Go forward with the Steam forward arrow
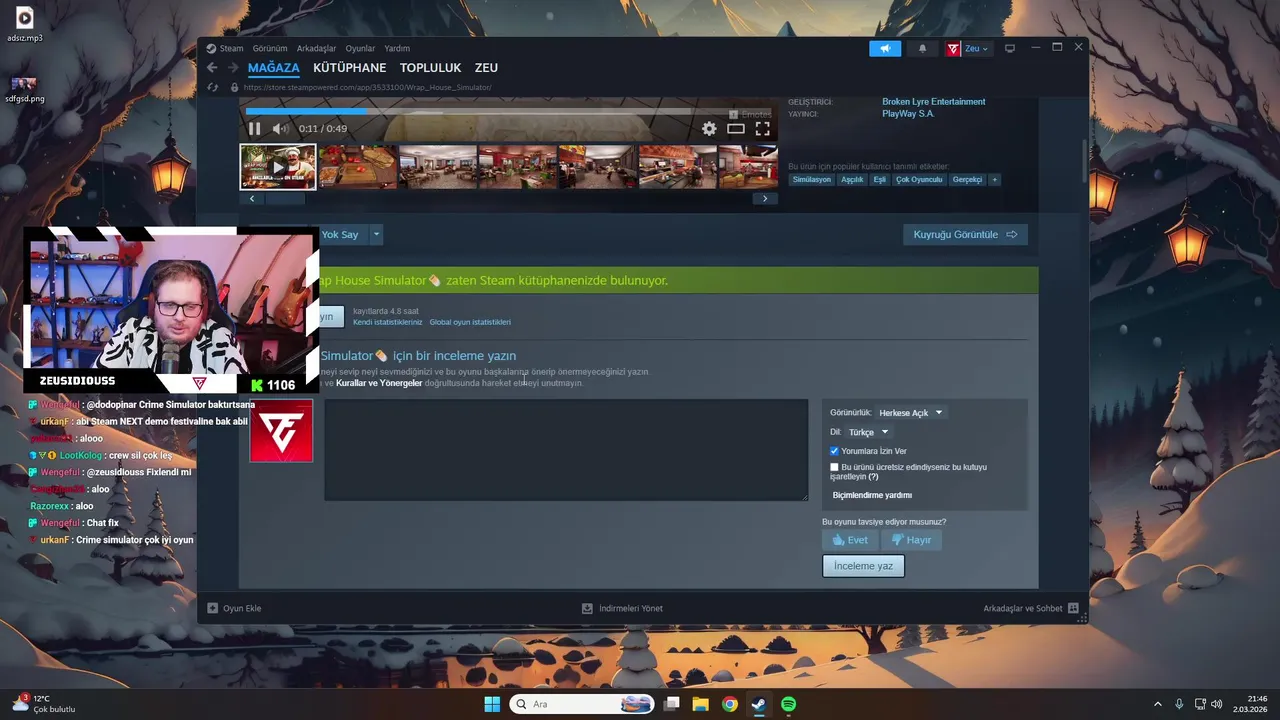This screenshot has width=1280, height=720. pyautogui.click(x=232, y=68)
